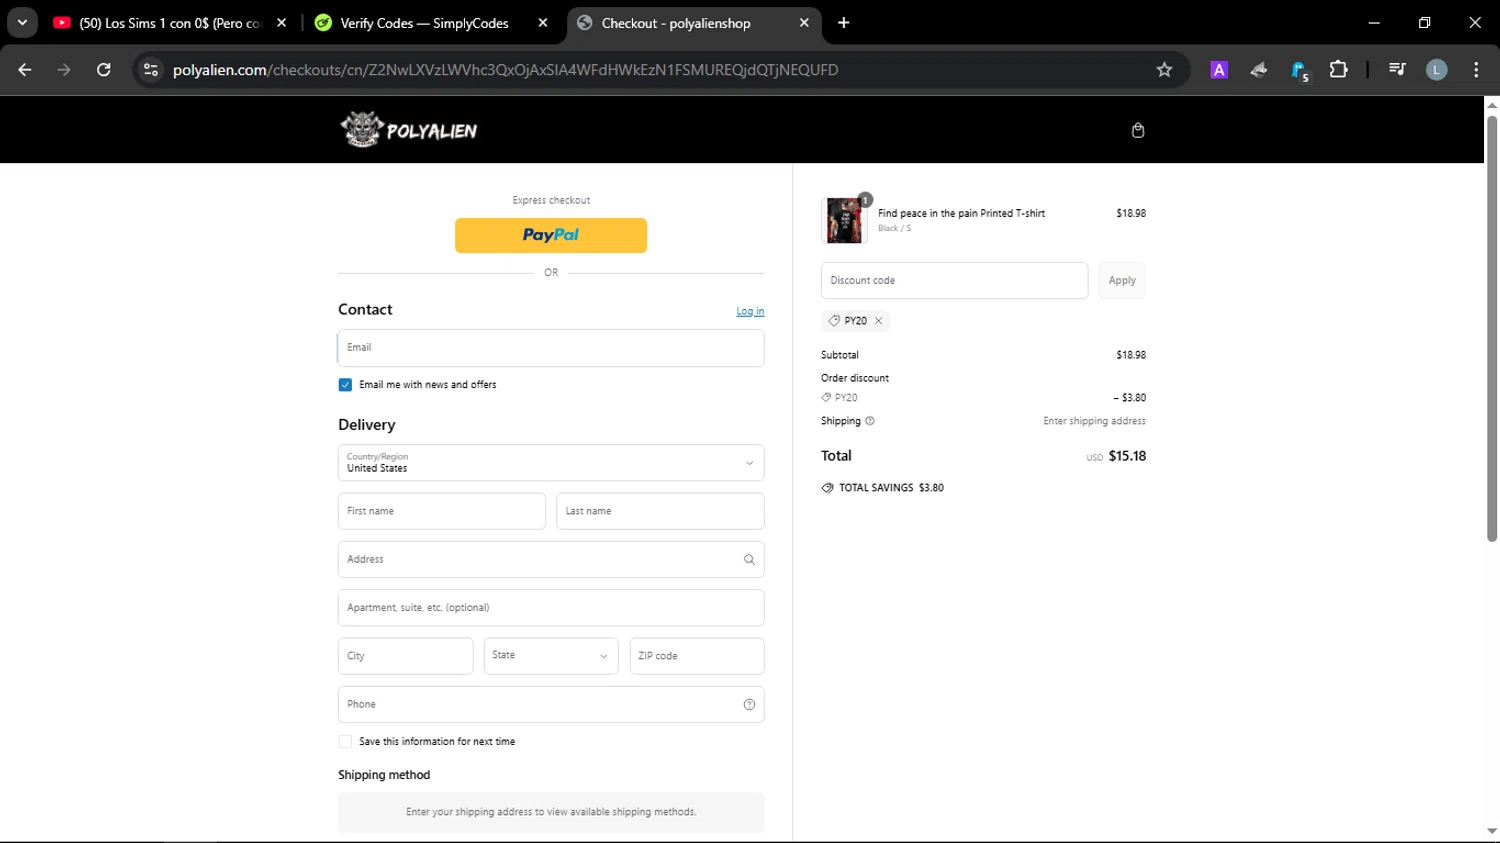Click the T-shirt product thumbnail
This screenshot has width=1500, height=843.
coord(844,220)
